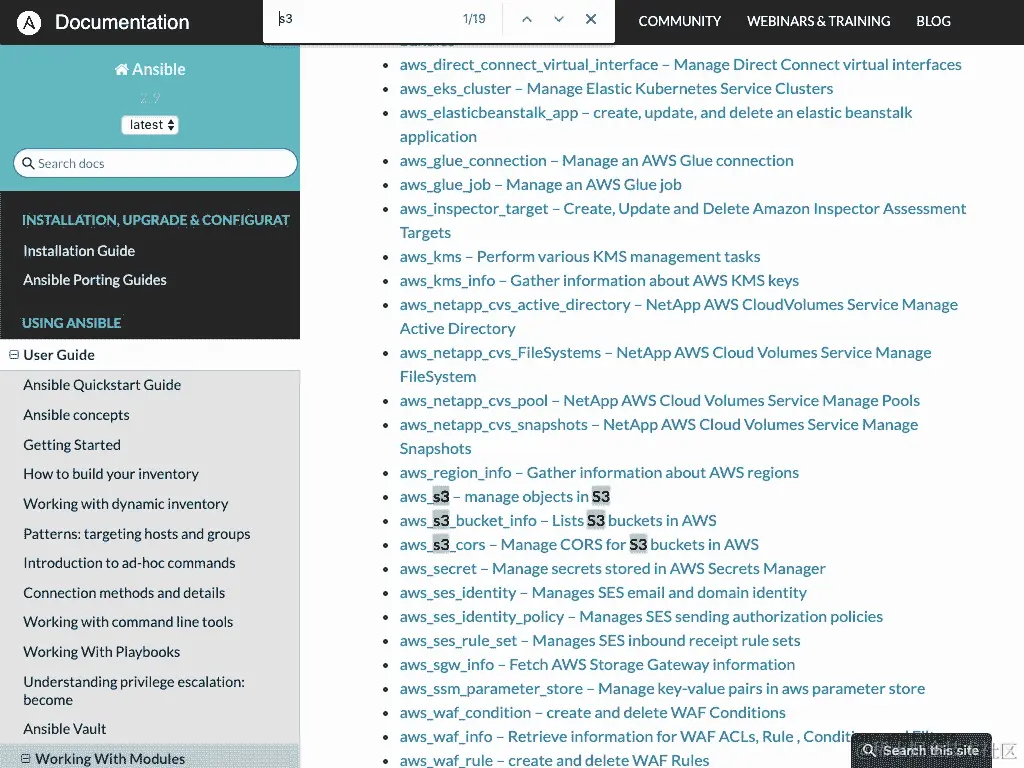The image size is (1024, 768).
Task: Click the magnifier icon in Search docs
Action: click(28, 163)
